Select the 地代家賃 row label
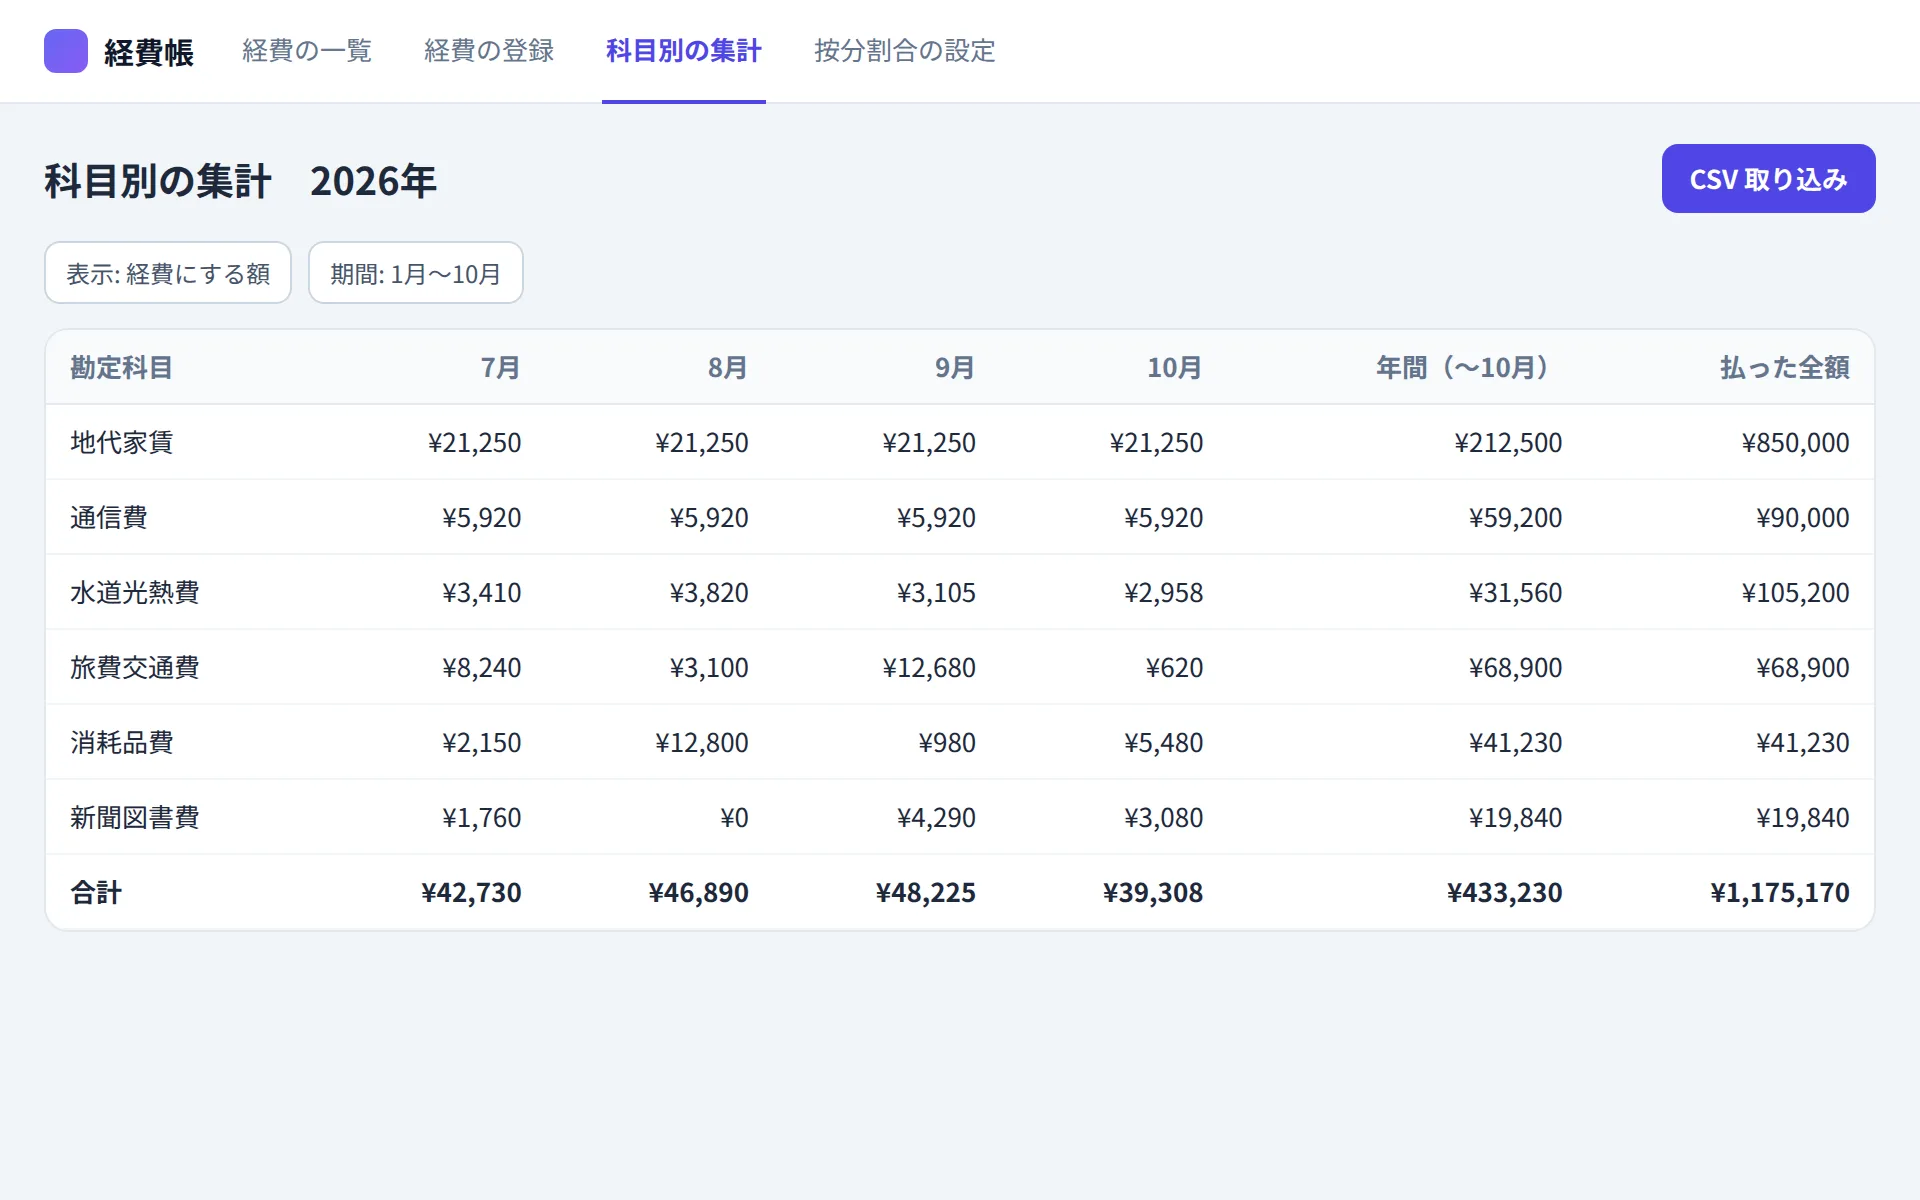 point(122,442)
